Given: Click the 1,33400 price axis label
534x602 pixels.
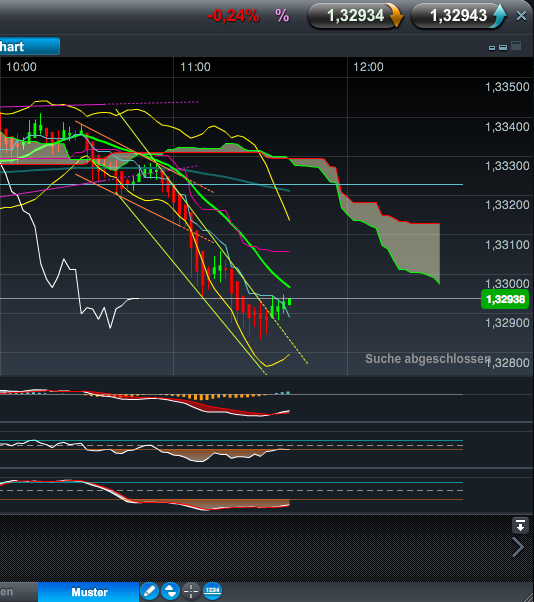Looking at the screenshot, I should click(x=507, y=127).
